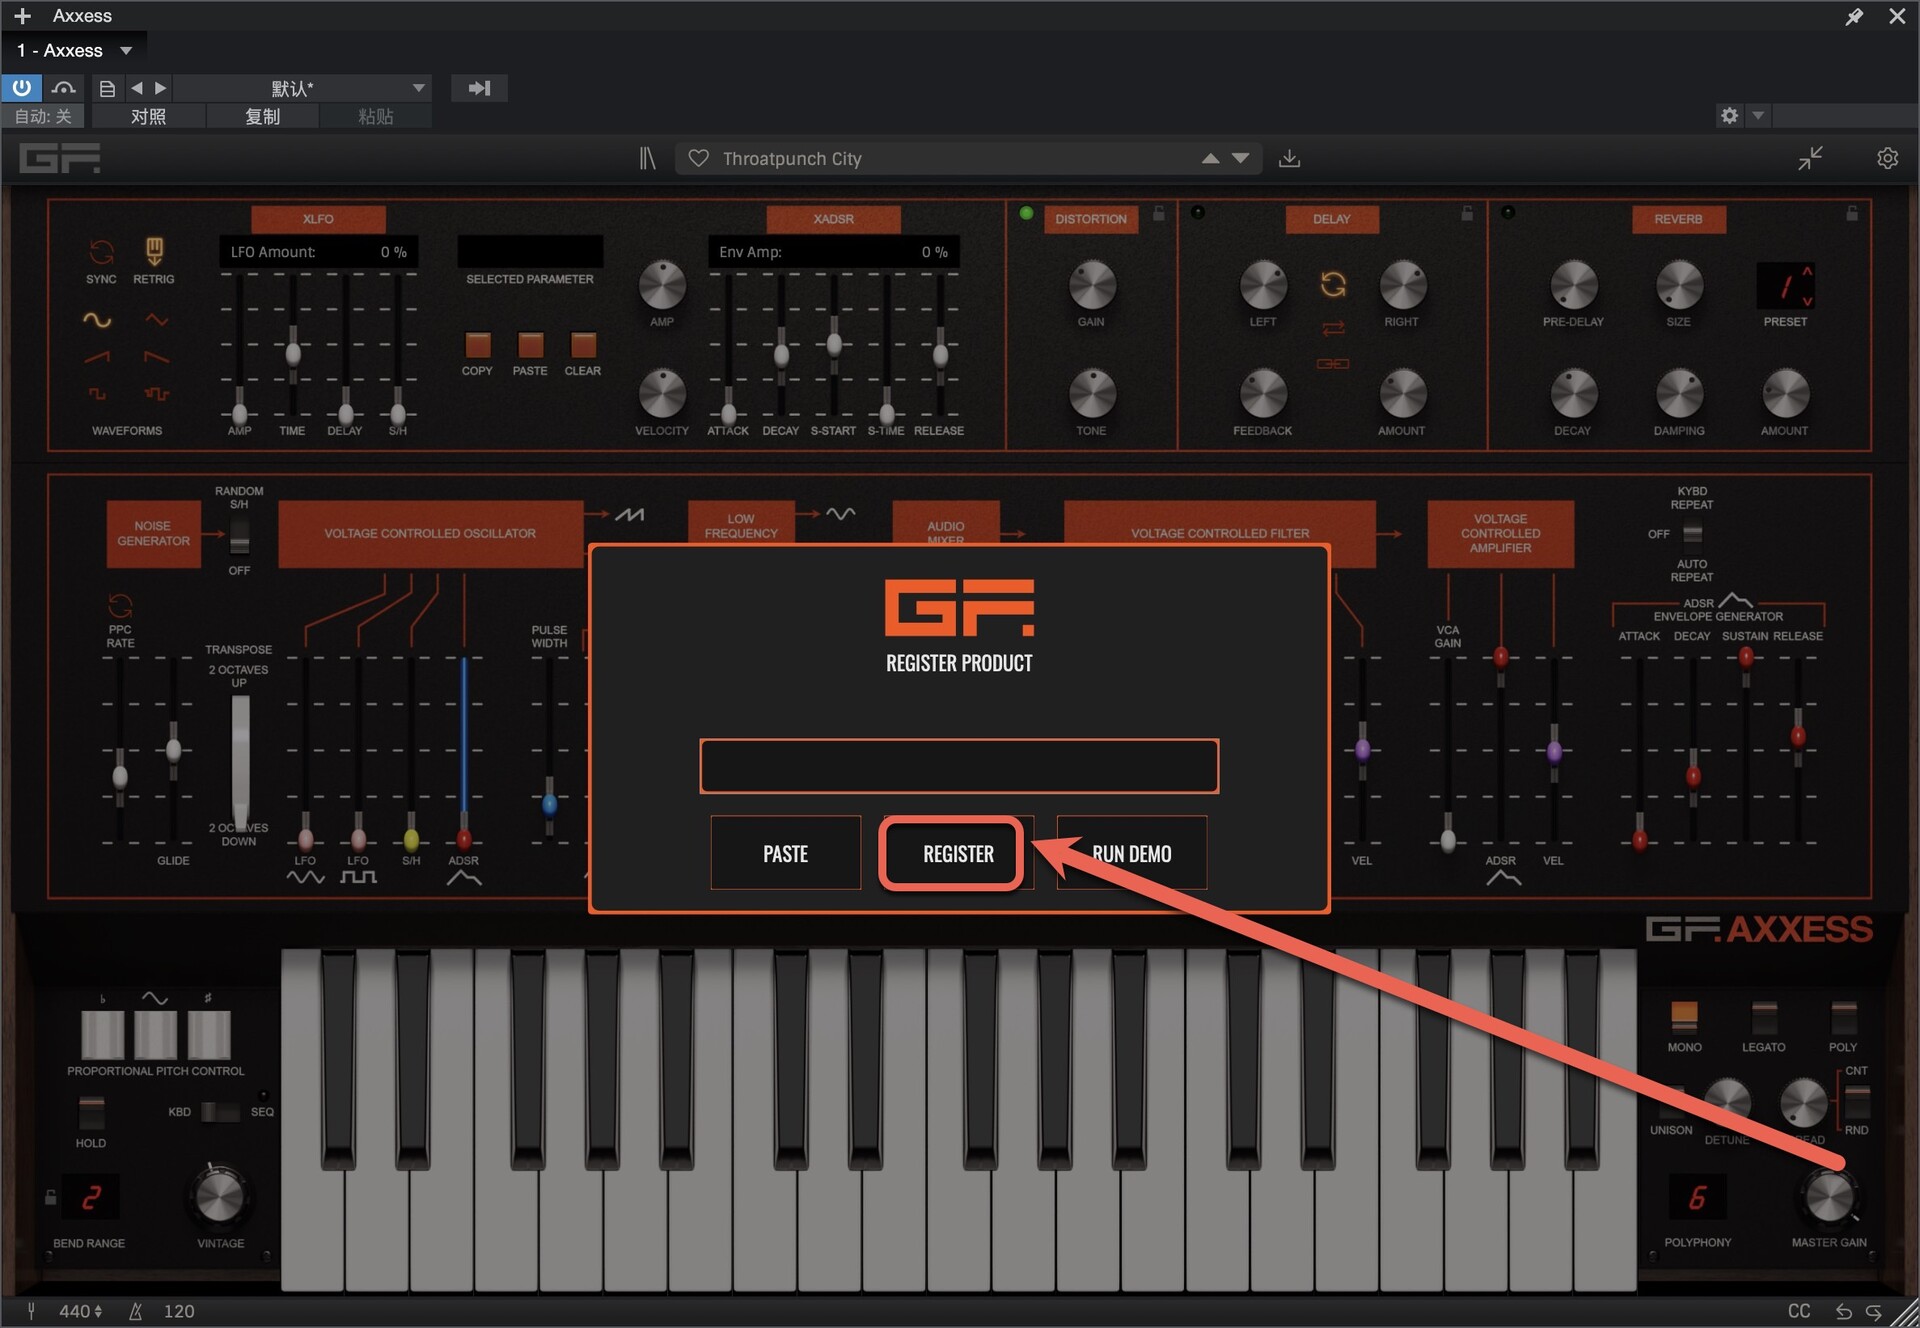Click the 复制 copy button

tap(262, 116)
